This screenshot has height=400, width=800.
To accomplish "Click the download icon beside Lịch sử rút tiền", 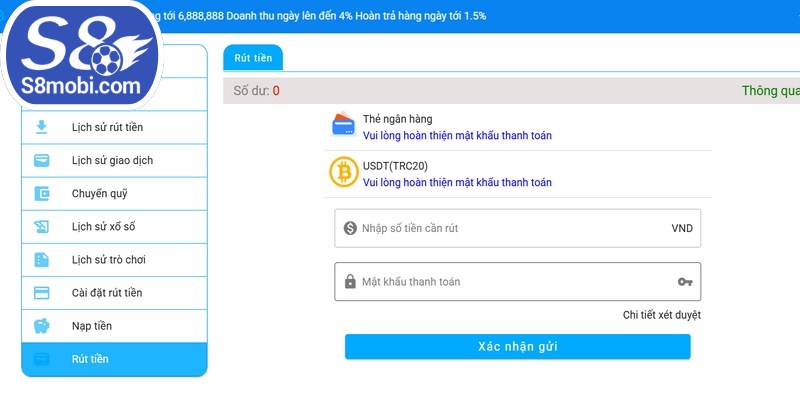I will coord(42,127).
